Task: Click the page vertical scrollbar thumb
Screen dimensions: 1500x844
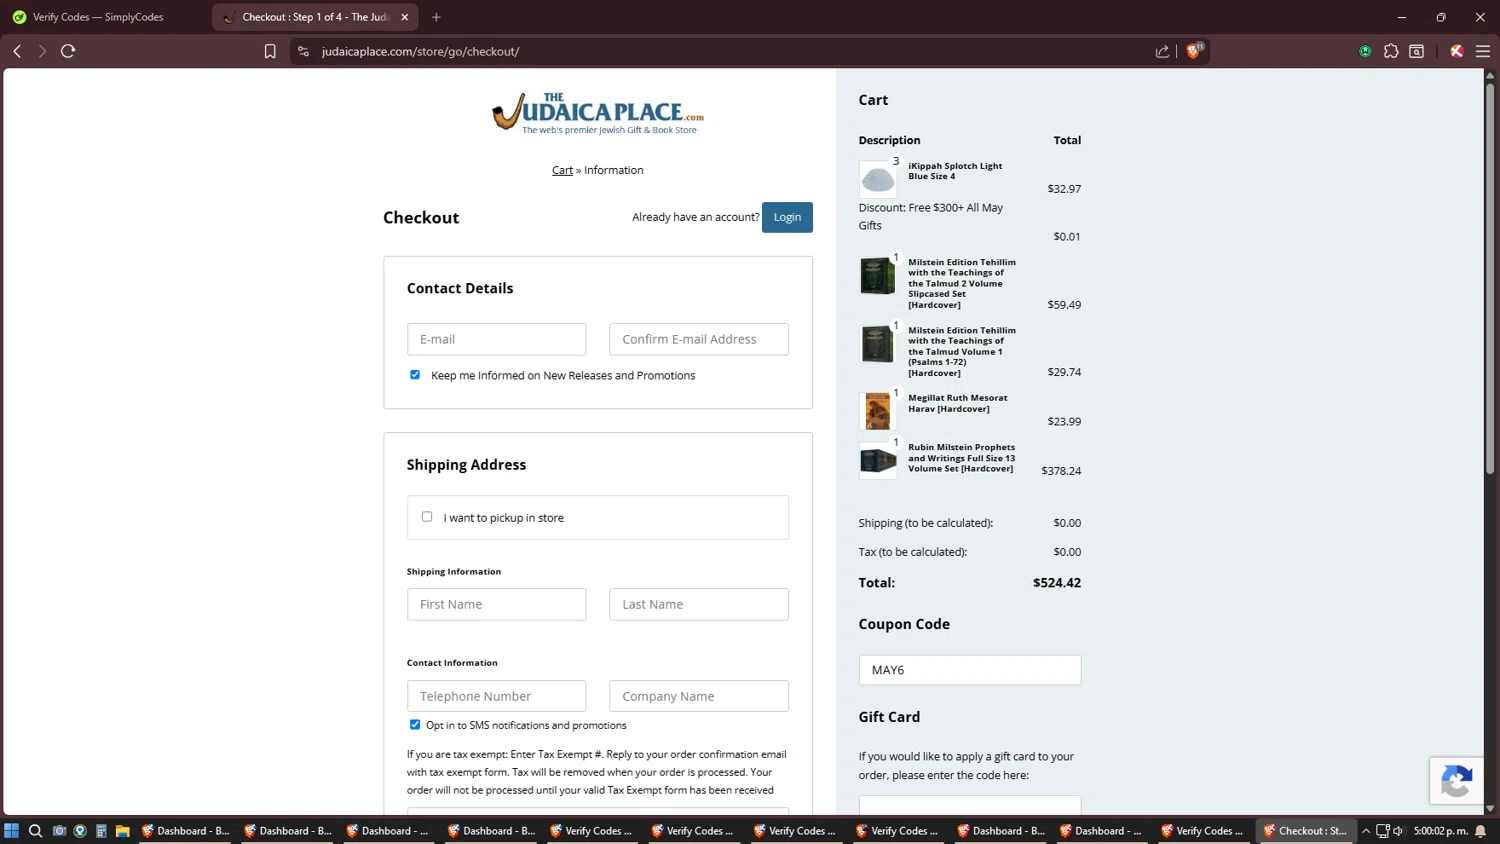Action: click(1490, 278)
